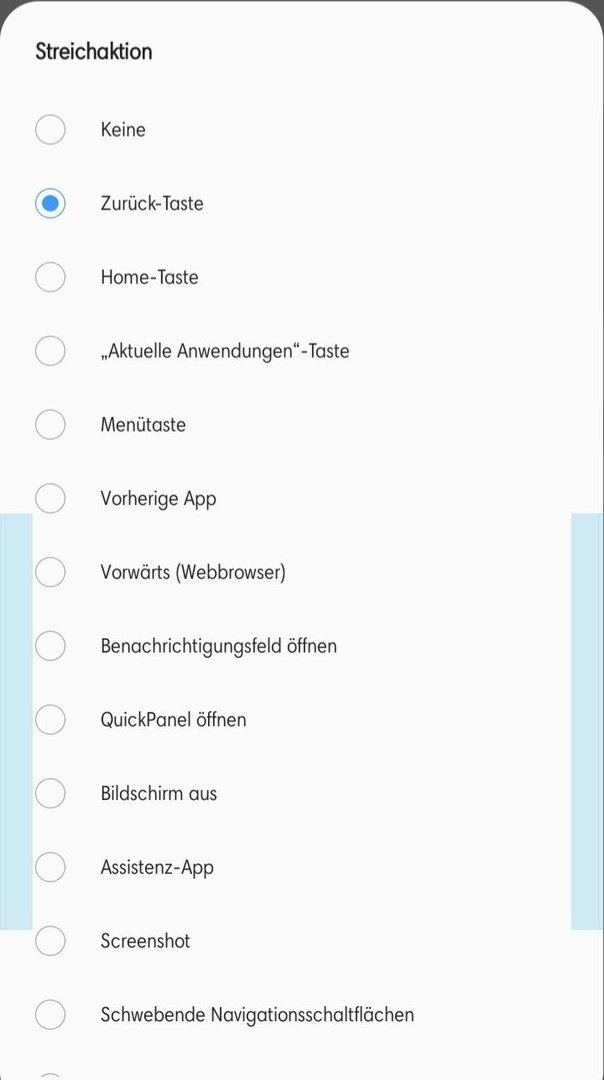Tap the Bildschirm aus label text

tap(158, 793)
